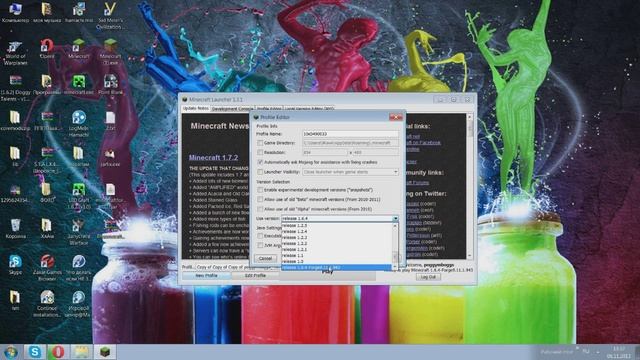The image size is (640, 360).
Task: Enable experimental development versions (snapshots)
Action: click(260, 190)
